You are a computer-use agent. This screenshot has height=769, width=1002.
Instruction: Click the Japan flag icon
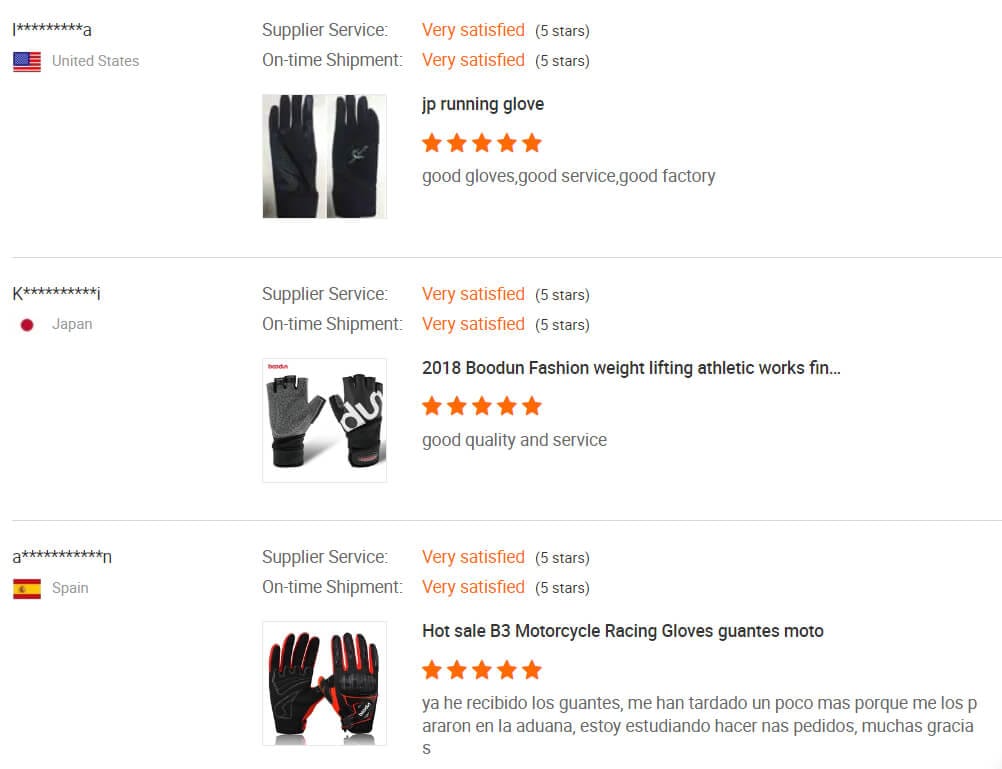[x=27, y=325]
